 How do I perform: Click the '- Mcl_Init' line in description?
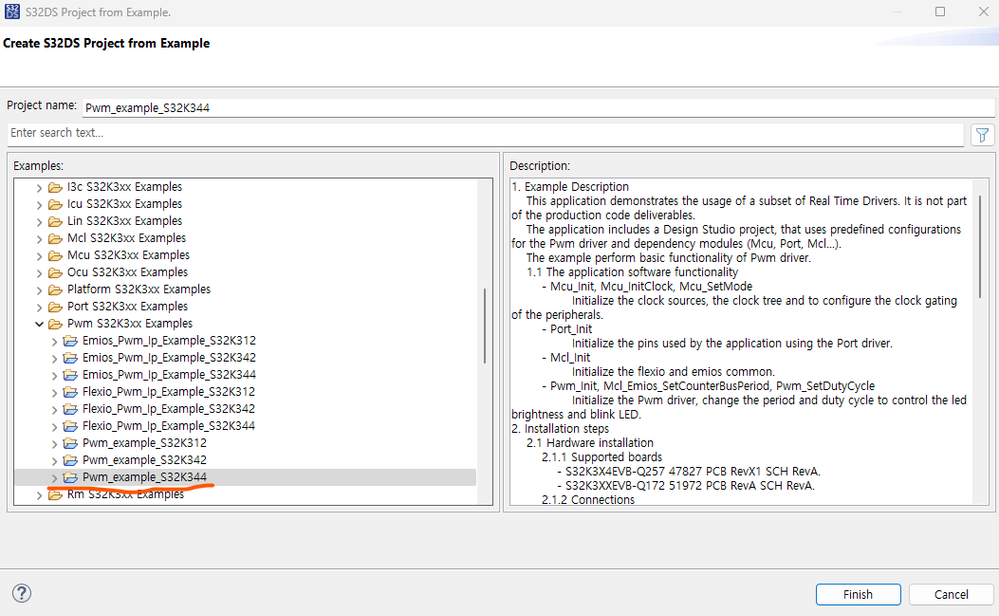[x=566, y=357]
